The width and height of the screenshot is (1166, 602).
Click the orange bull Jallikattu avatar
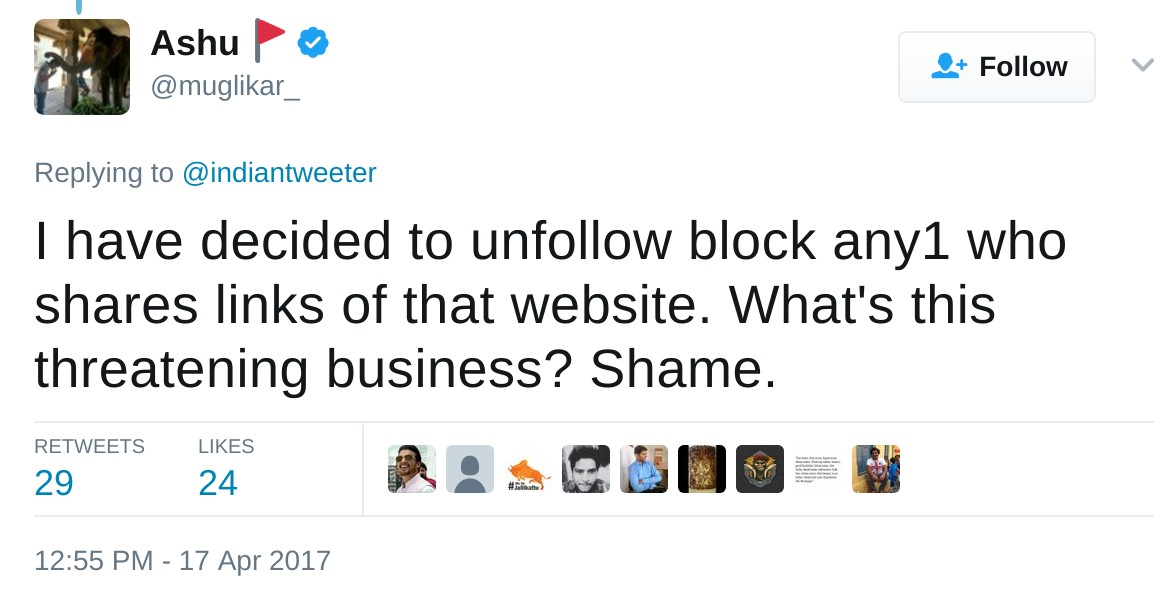tap(528, 469)
